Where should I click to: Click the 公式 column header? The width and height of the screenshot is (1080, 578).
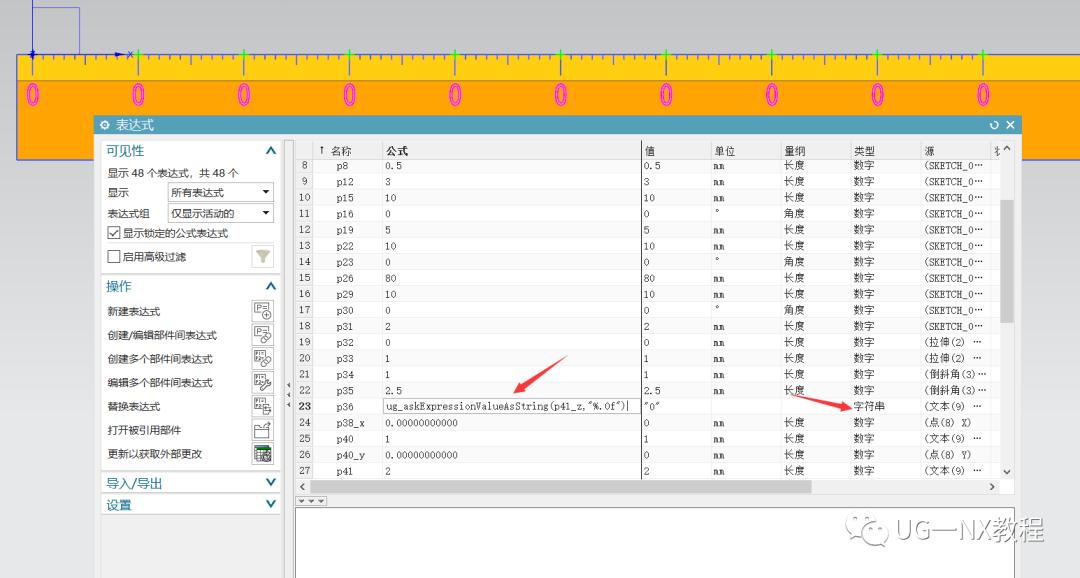[x=510, y=151]
